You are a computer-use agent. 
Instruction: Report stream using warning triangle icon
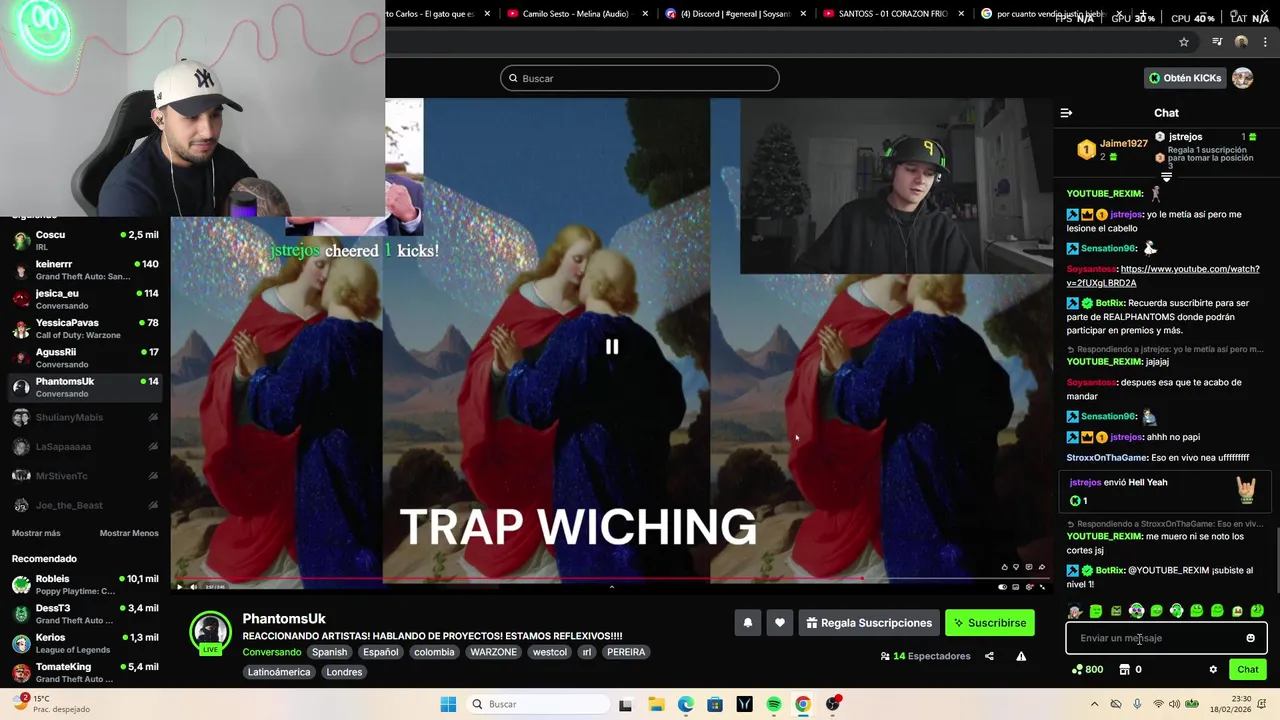point(1021,656)
